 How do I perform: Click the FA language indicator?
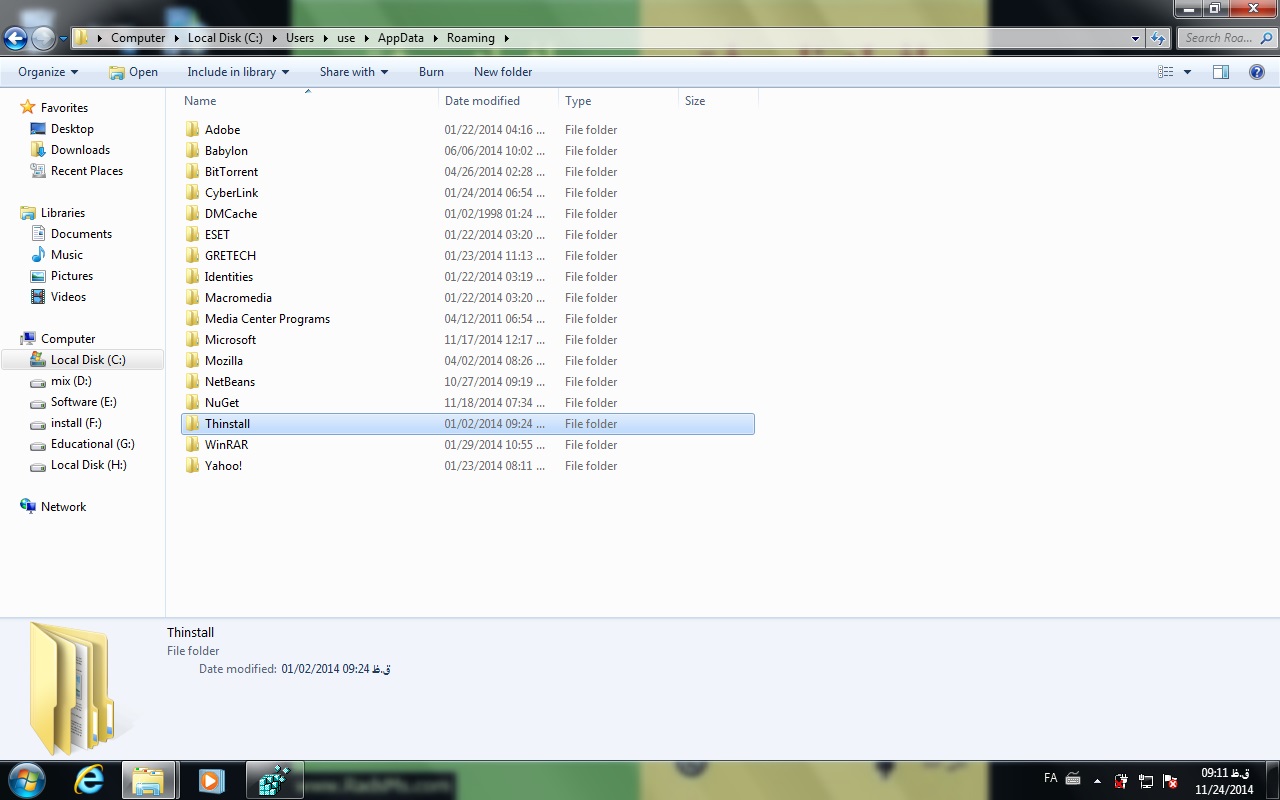coord(1050,778)
